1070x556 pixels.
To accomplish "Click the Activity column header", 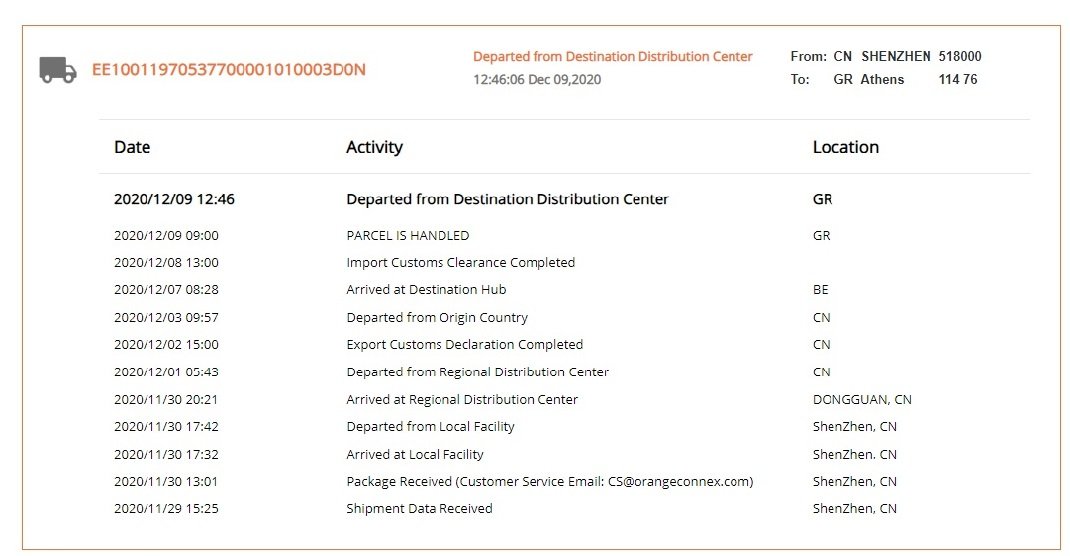I will pos(374,147).
